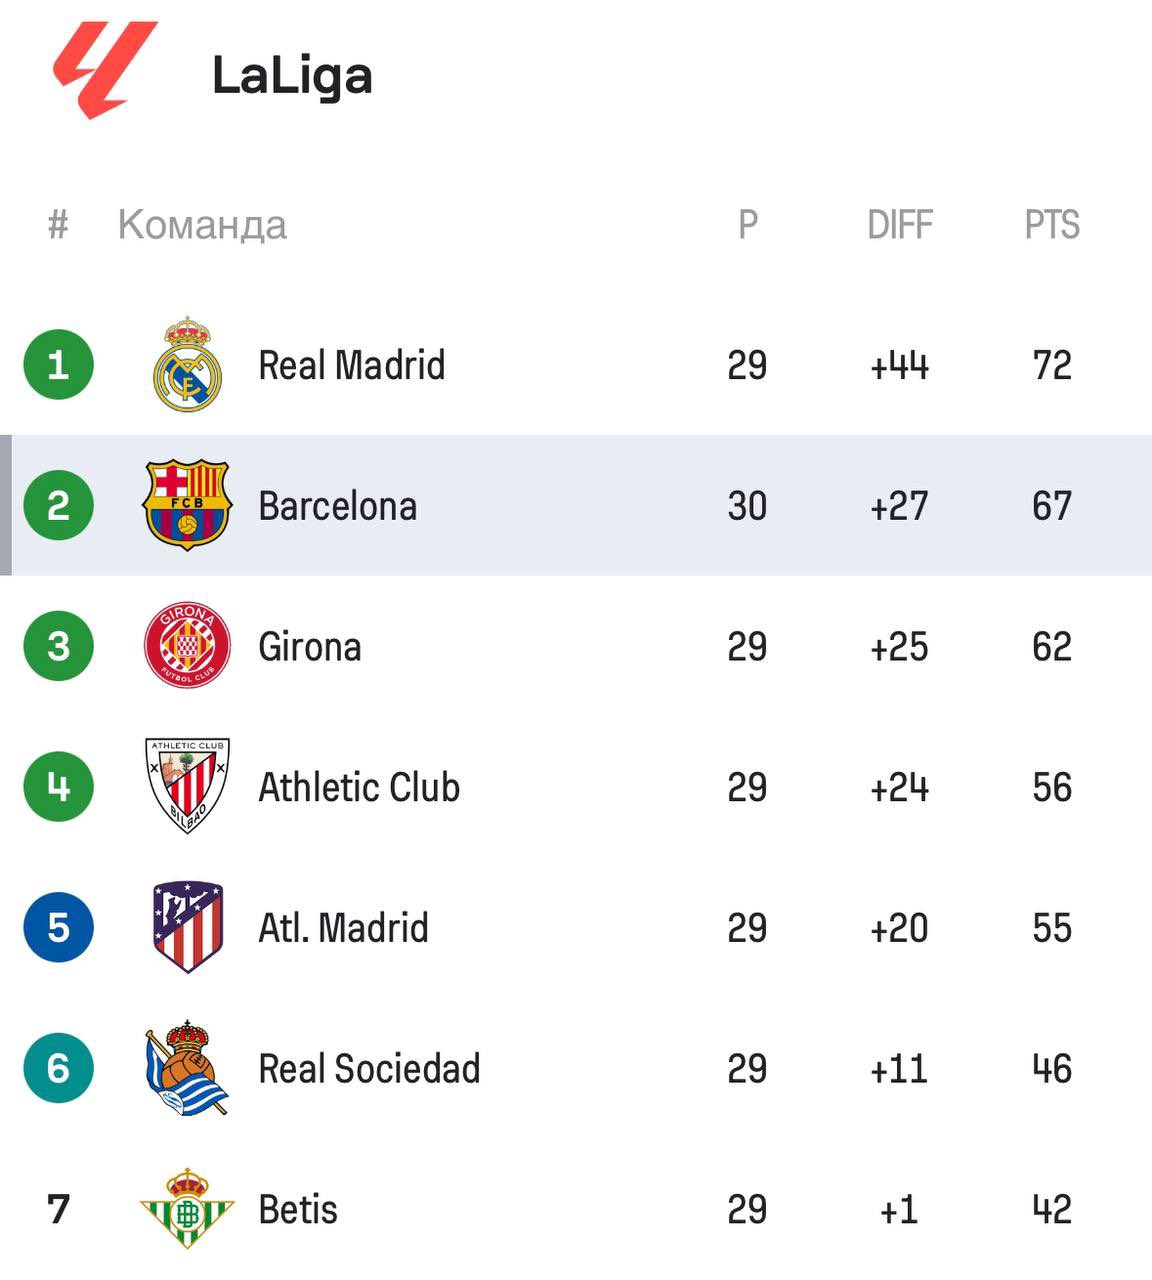
Task: Click the green position 1 badge
Action: pyautogui.click(x=58, y=364)
